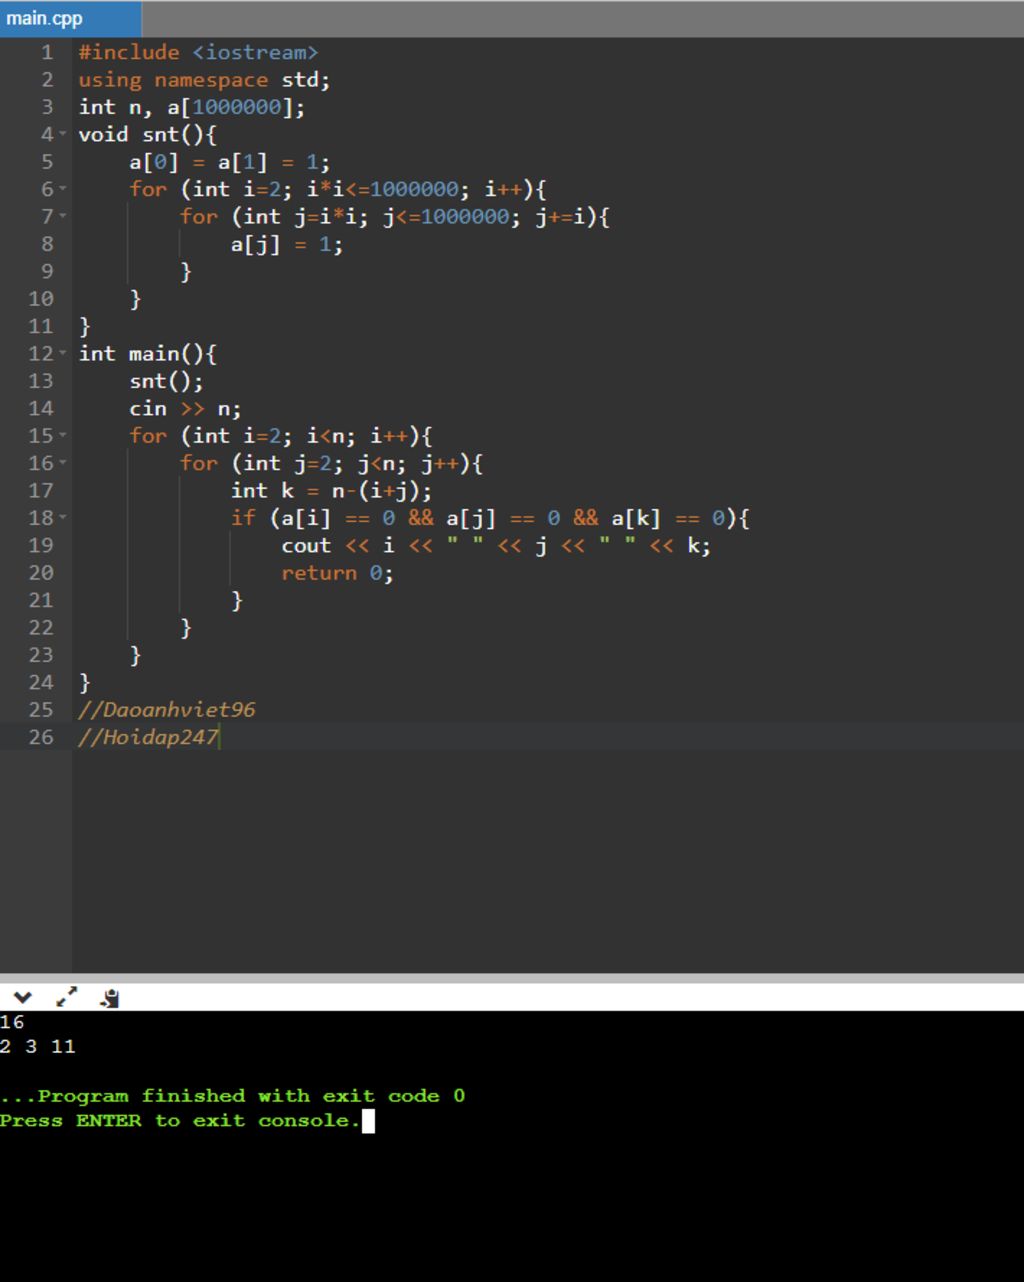This screenshot has width=1024, height=1282.
Task: Click 'Press ENTER to exit console.' prompt
Action: (x=180, y=1121)
